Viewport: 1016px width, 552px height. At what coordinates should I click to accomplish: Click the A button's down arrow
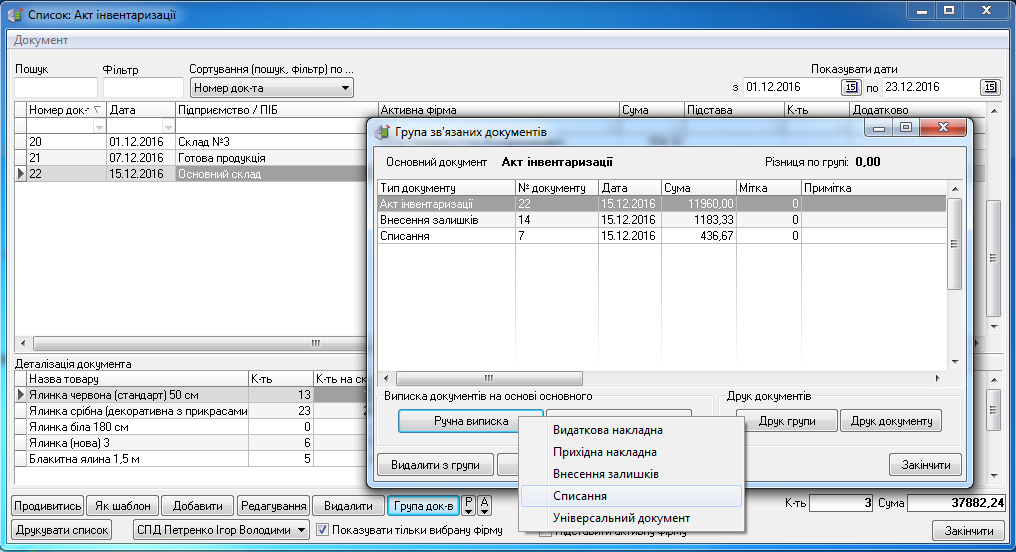click(484, 510)
